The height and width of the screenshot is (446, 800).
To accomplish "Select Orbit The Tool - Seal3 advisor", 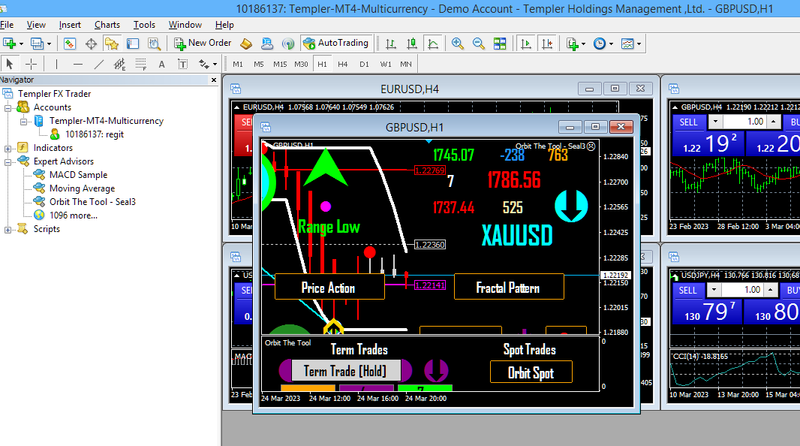I will click(x=92, y=202).
